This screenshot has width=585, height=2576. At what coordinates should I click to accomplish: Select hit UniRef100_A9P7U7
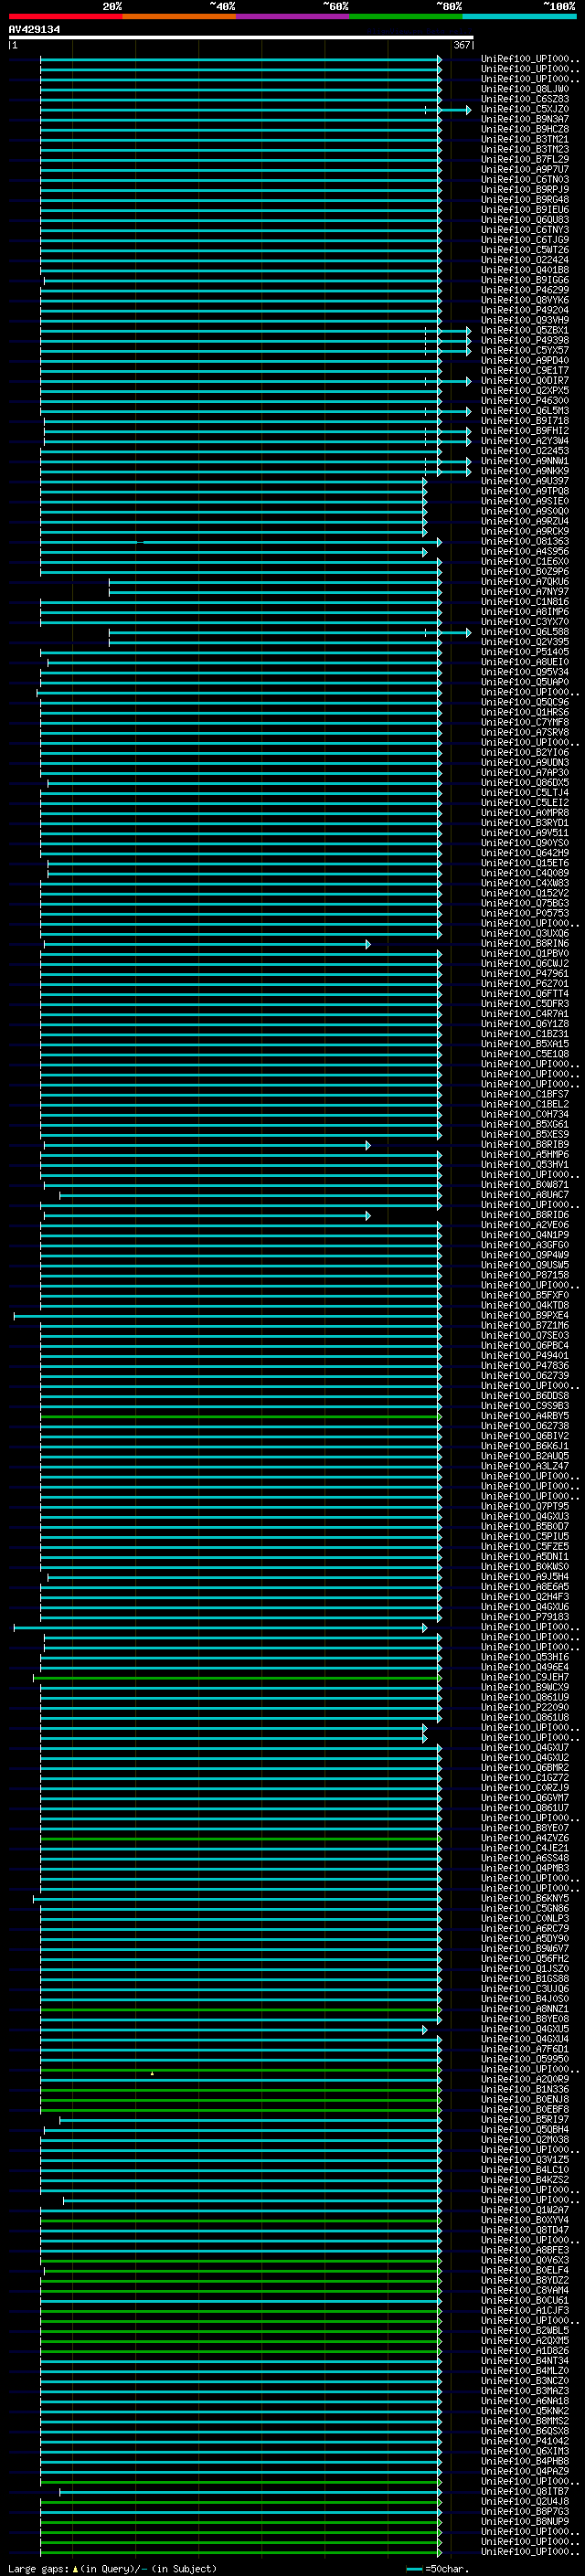pyautogui.click(x=525, y=169)
